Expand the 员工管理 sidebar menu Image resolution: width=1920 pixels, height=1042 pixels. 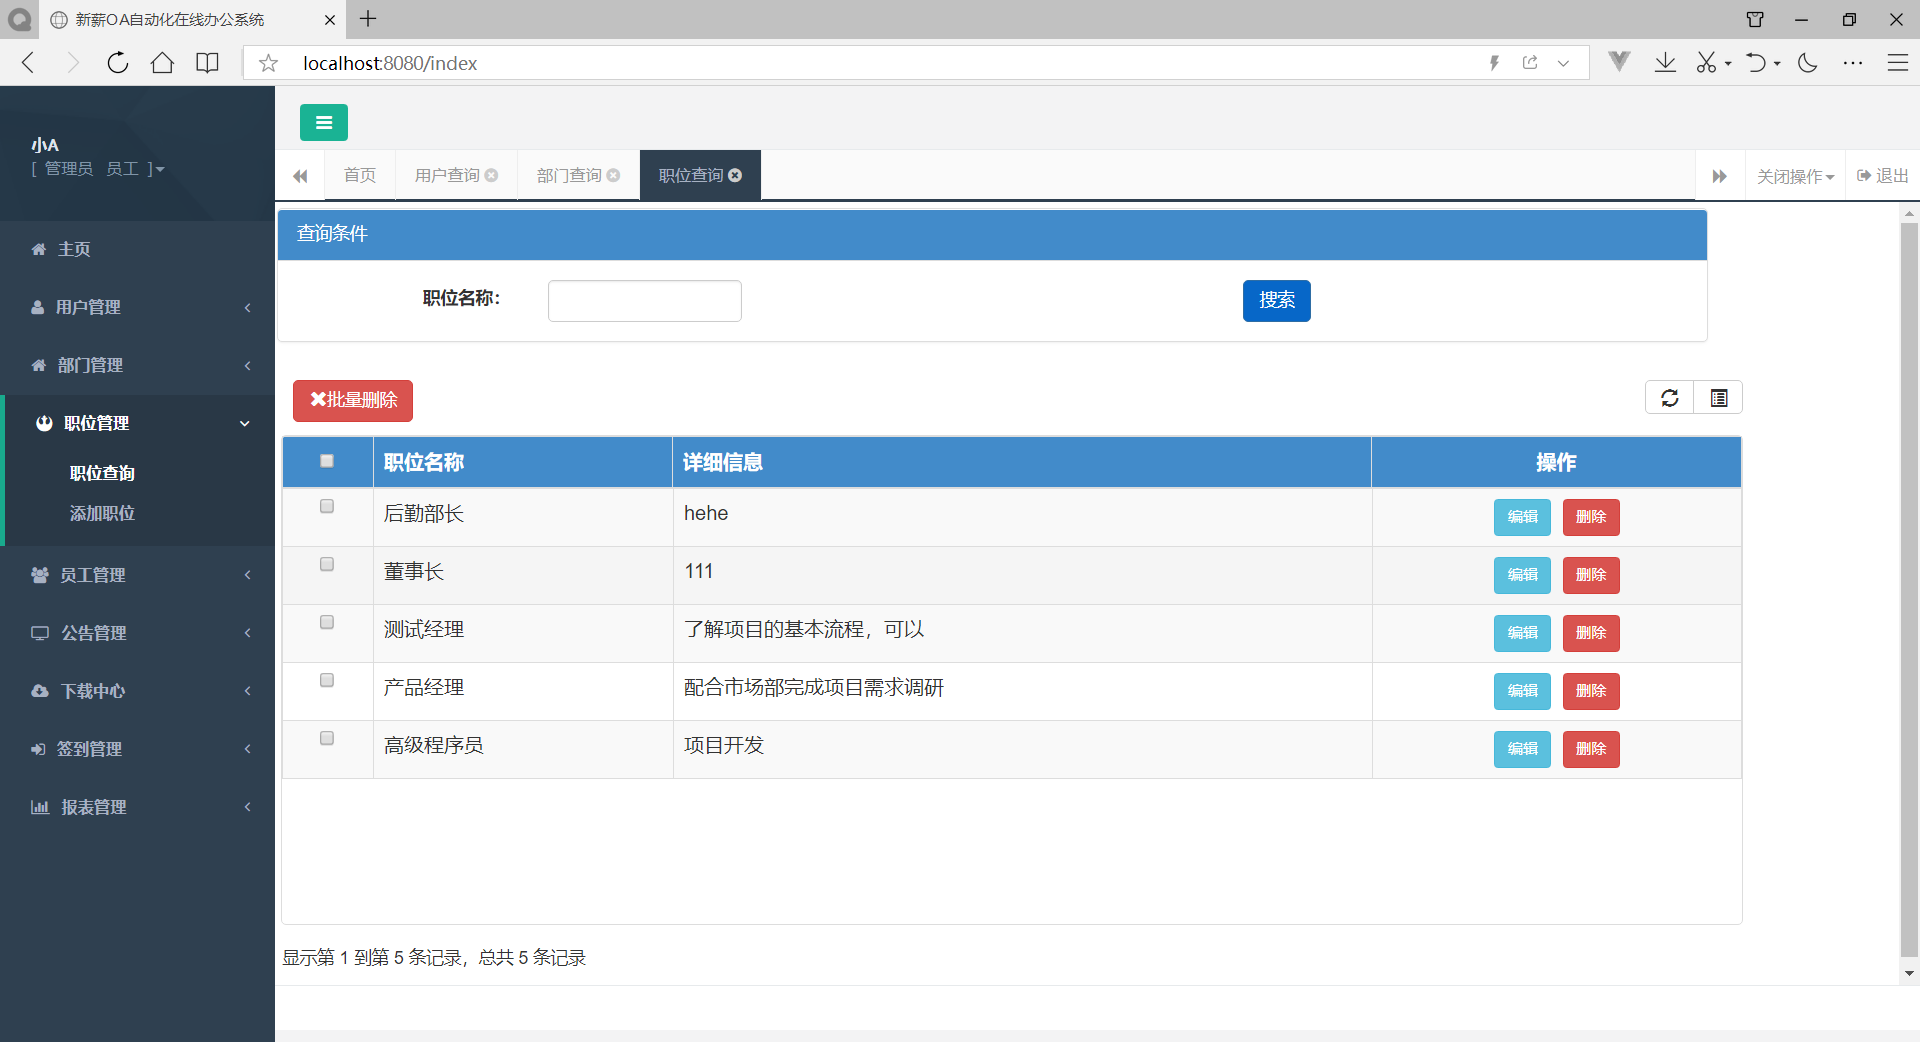point(137,575)
